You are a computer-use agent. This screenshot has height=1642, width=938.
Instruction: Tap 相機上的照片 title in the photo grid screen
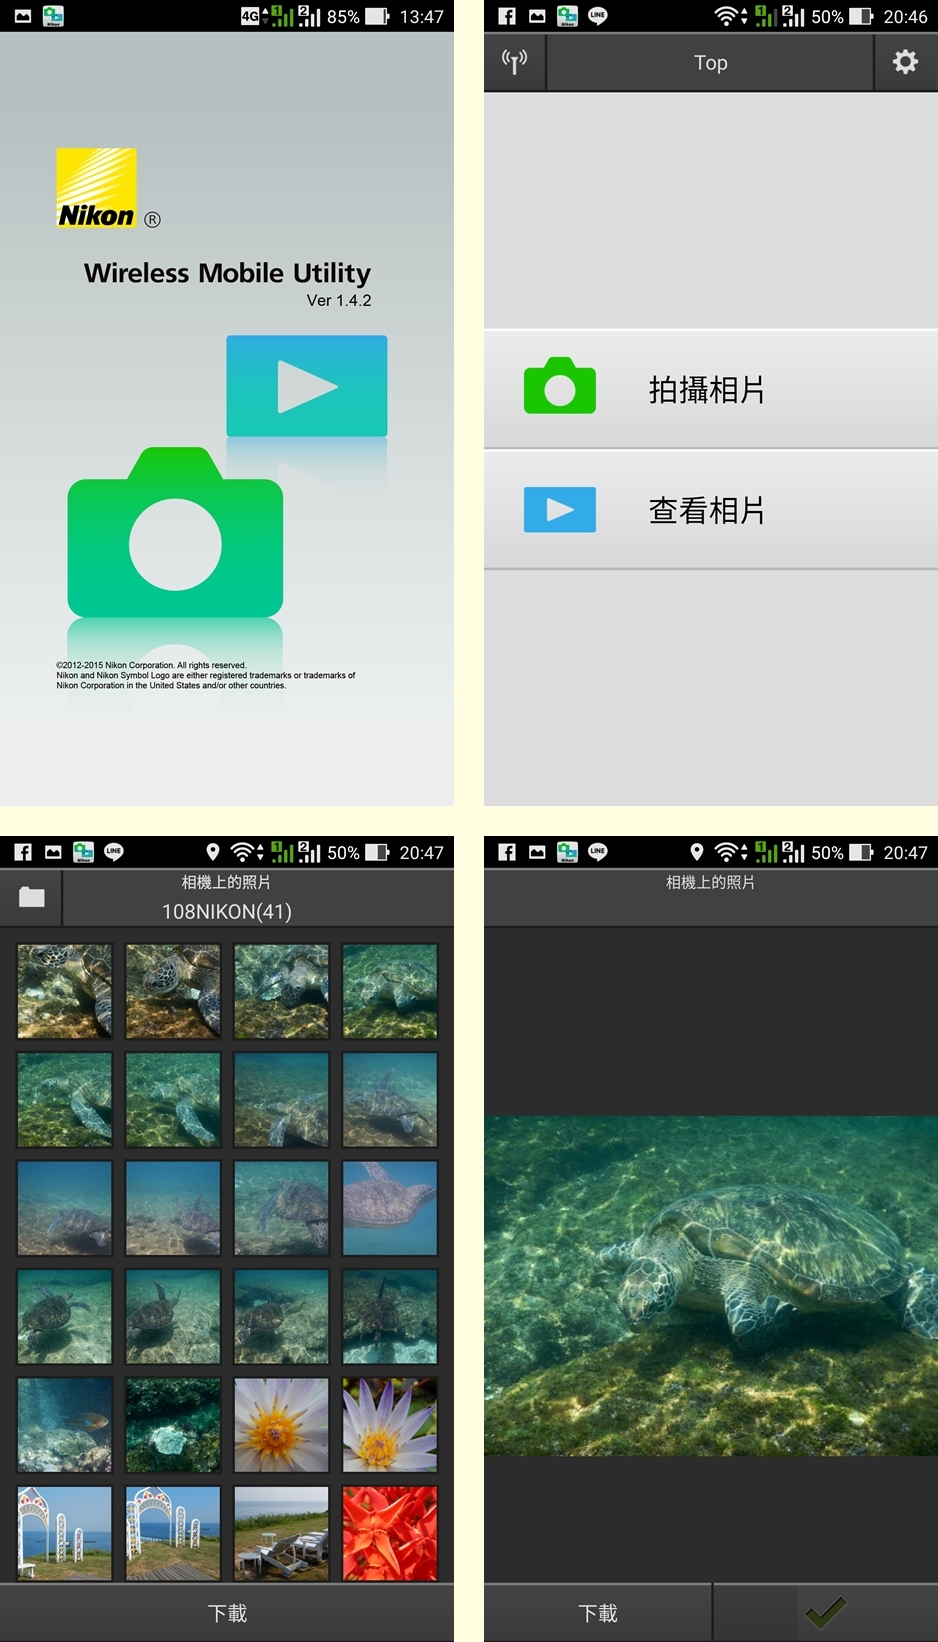(x=226, y=882)
